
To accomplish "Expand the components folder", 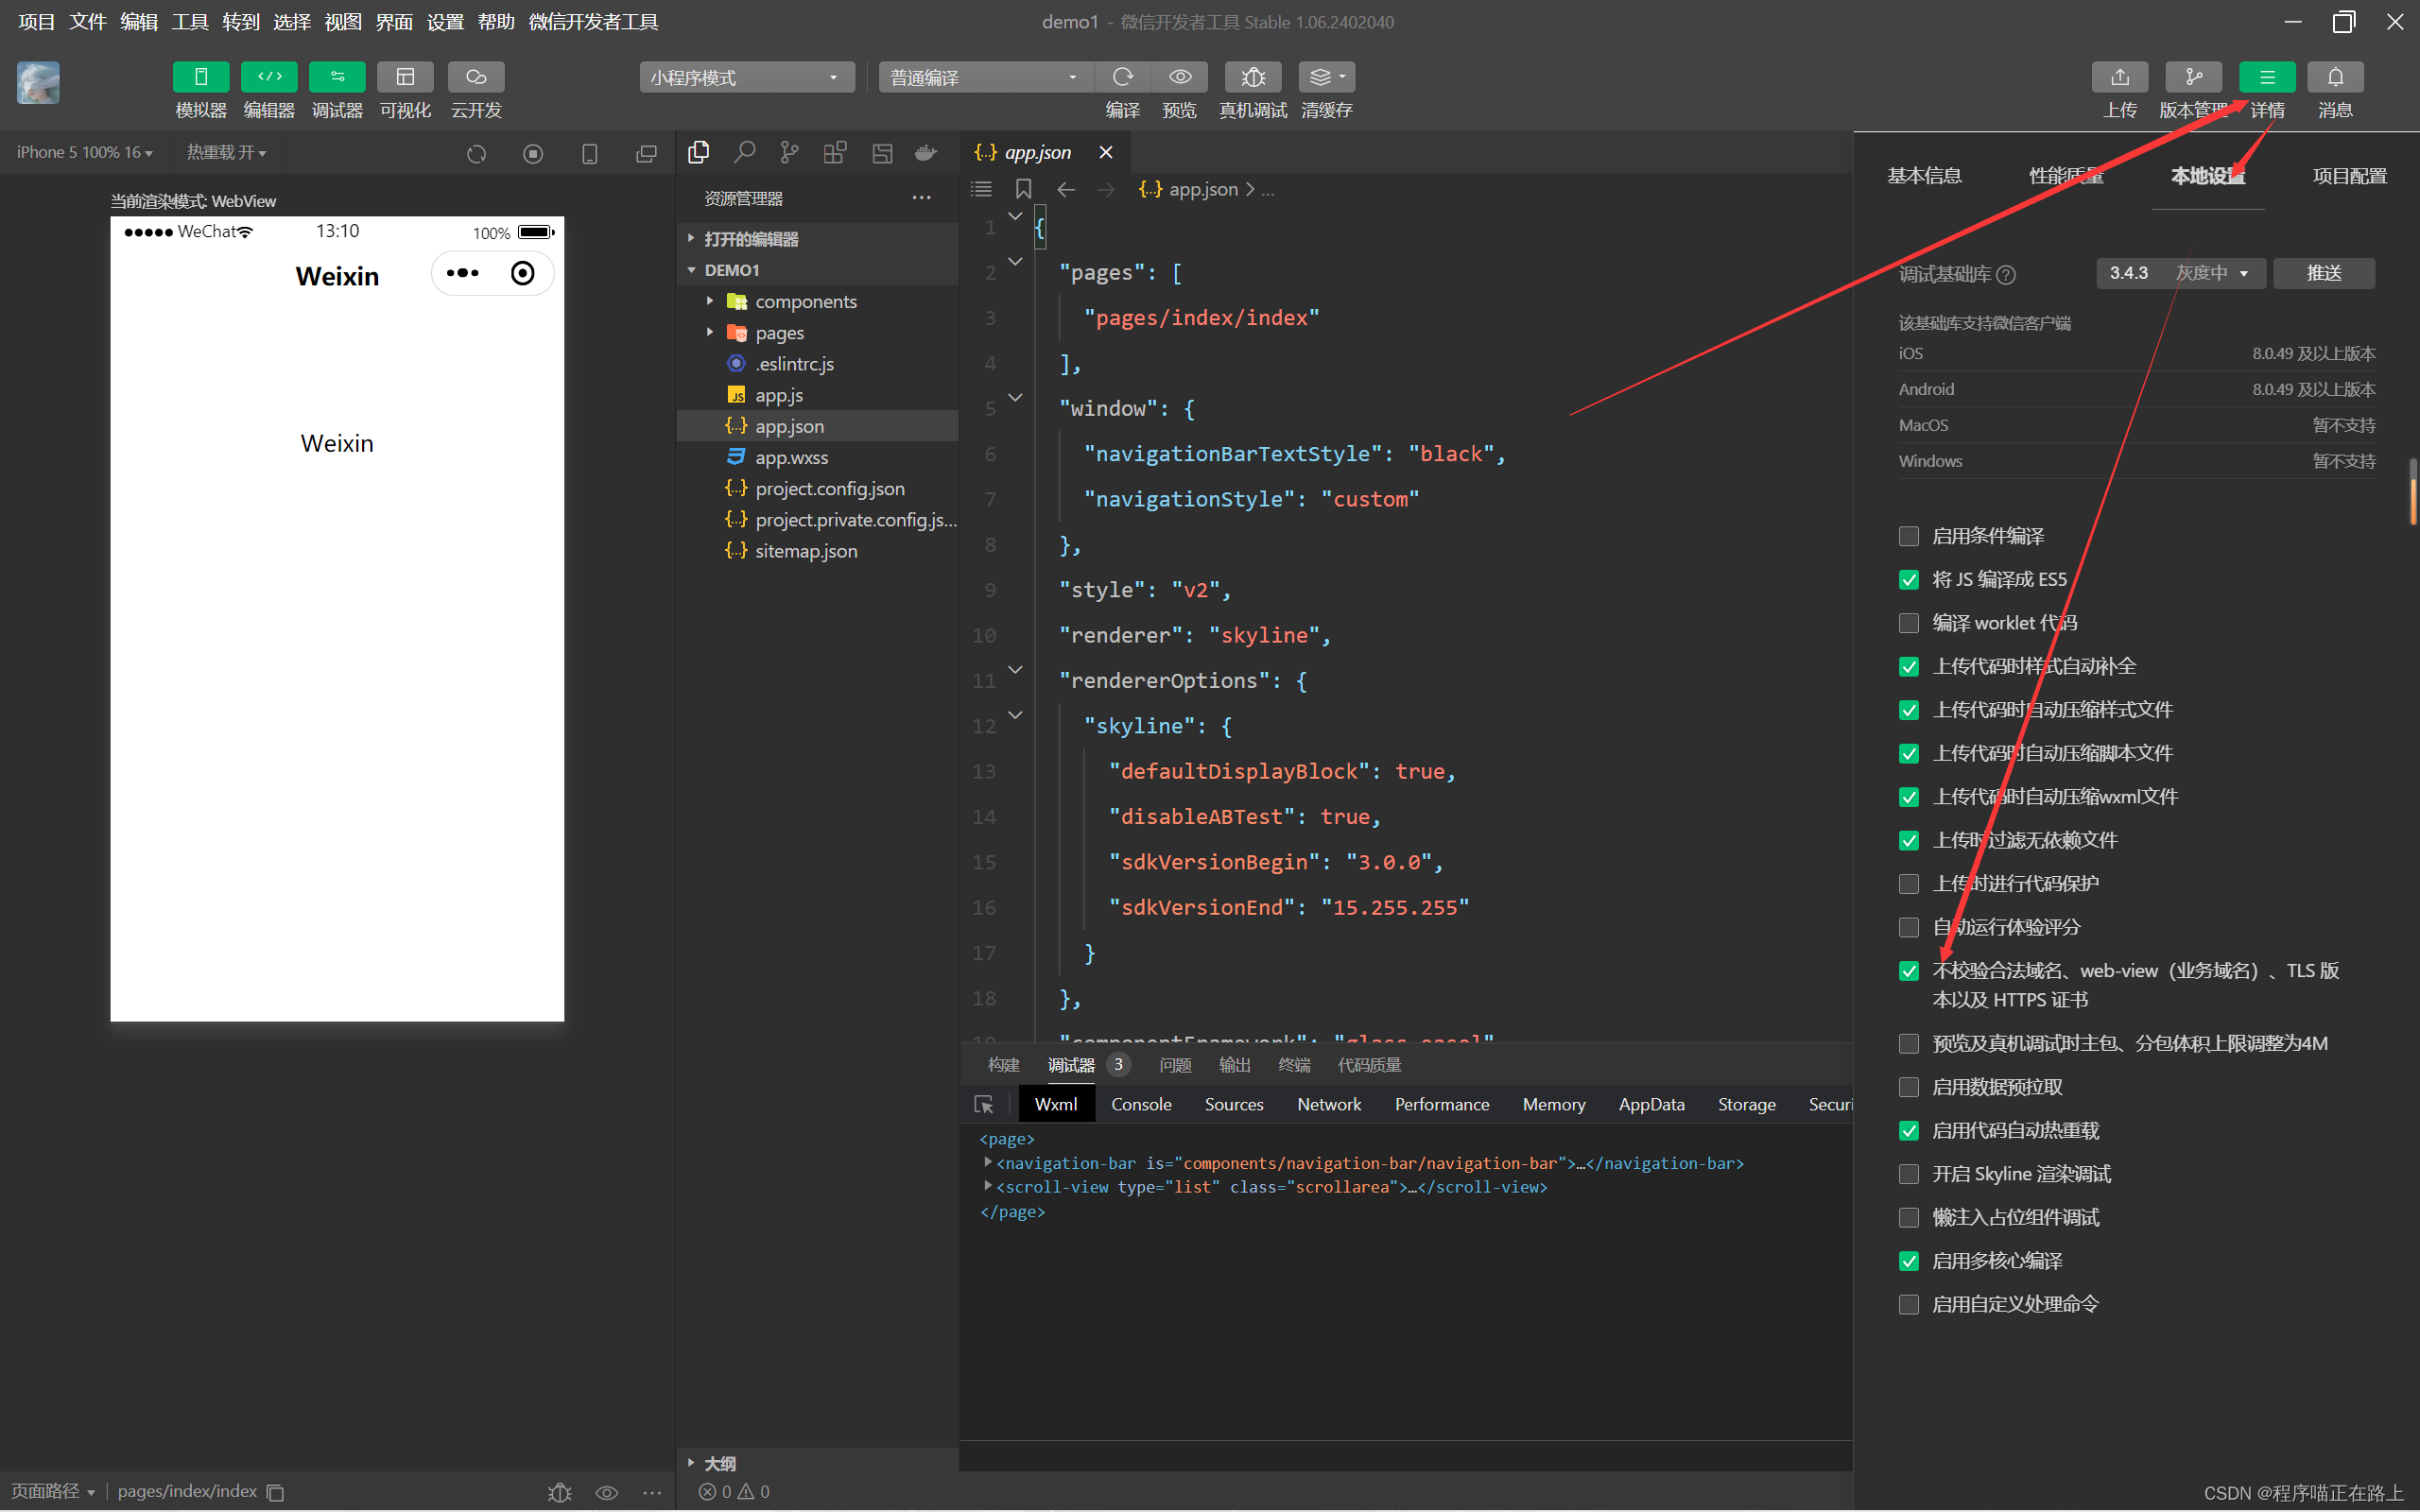I will pyautogui.click(x=805, y=301).
